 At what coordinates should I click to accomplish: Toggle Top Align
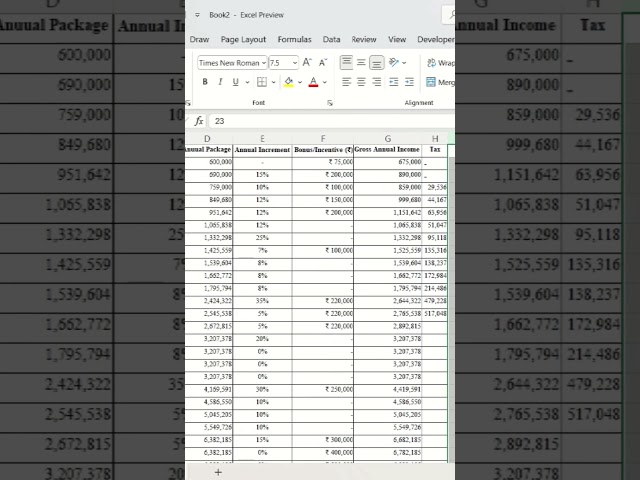coord(346,62)
